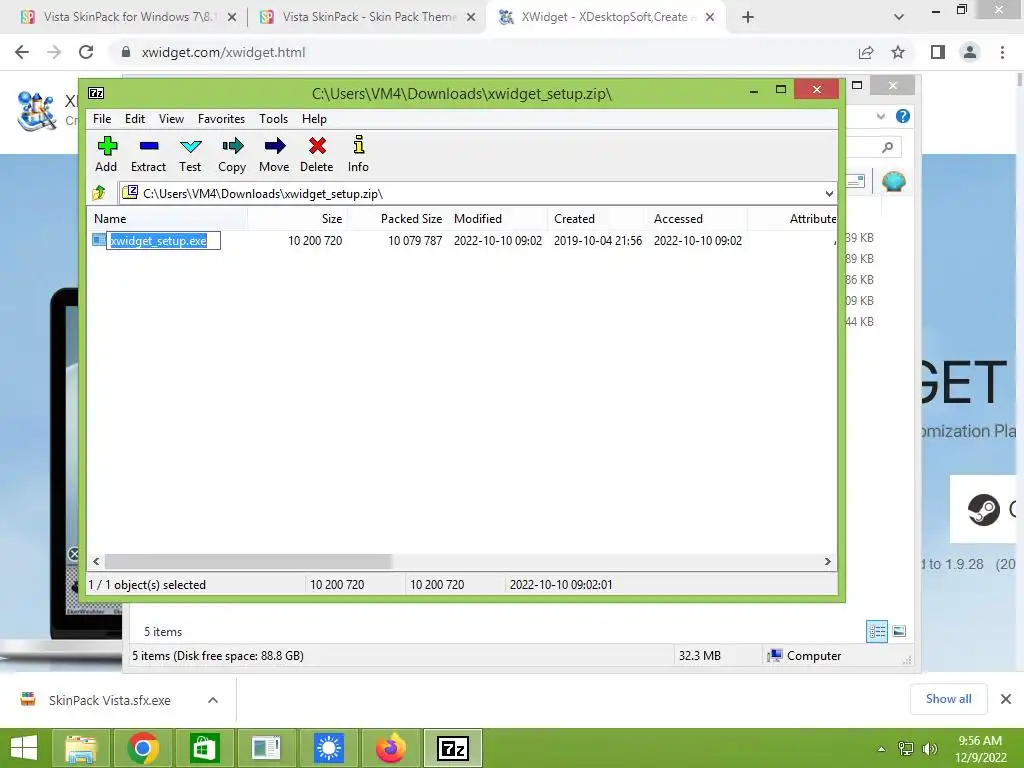Bookmark this page with the star icon

pyautogui.click(x=898, y=52)
